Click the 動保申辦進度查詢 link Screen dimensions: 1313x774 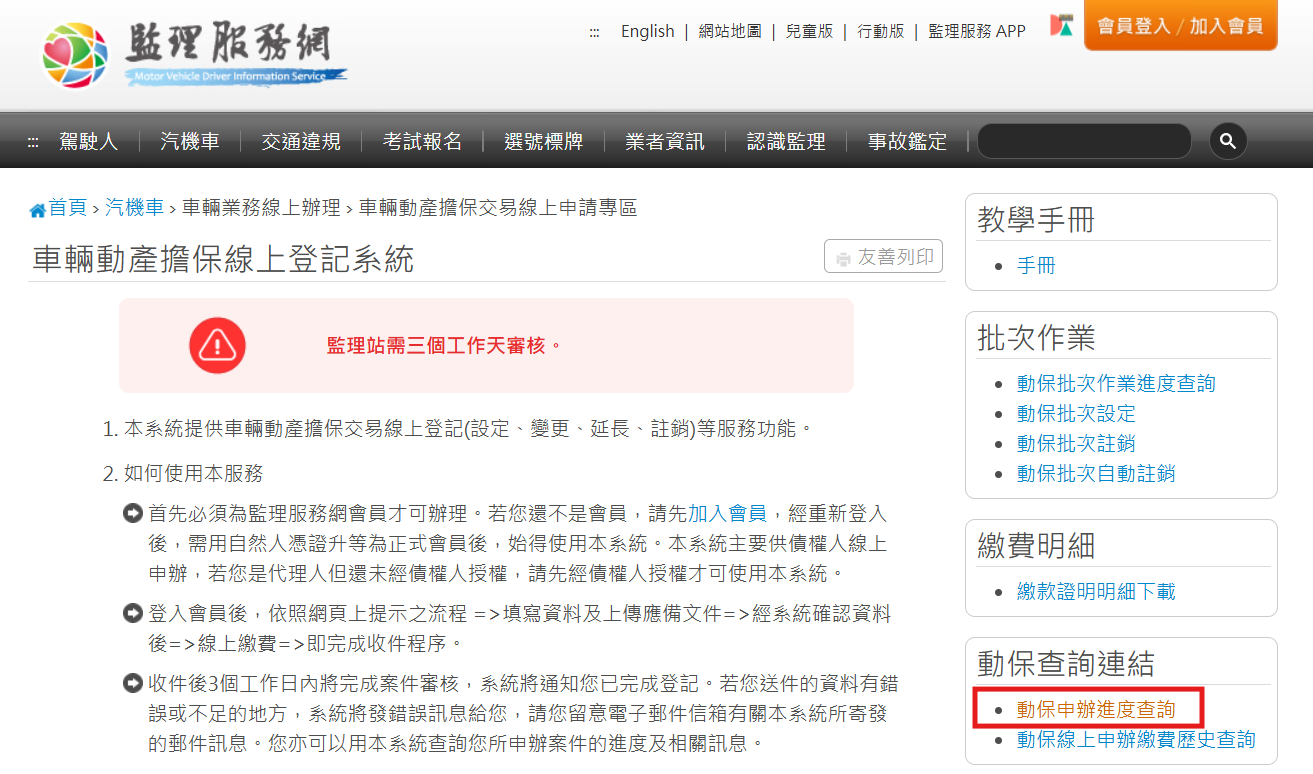(1096, 710)
